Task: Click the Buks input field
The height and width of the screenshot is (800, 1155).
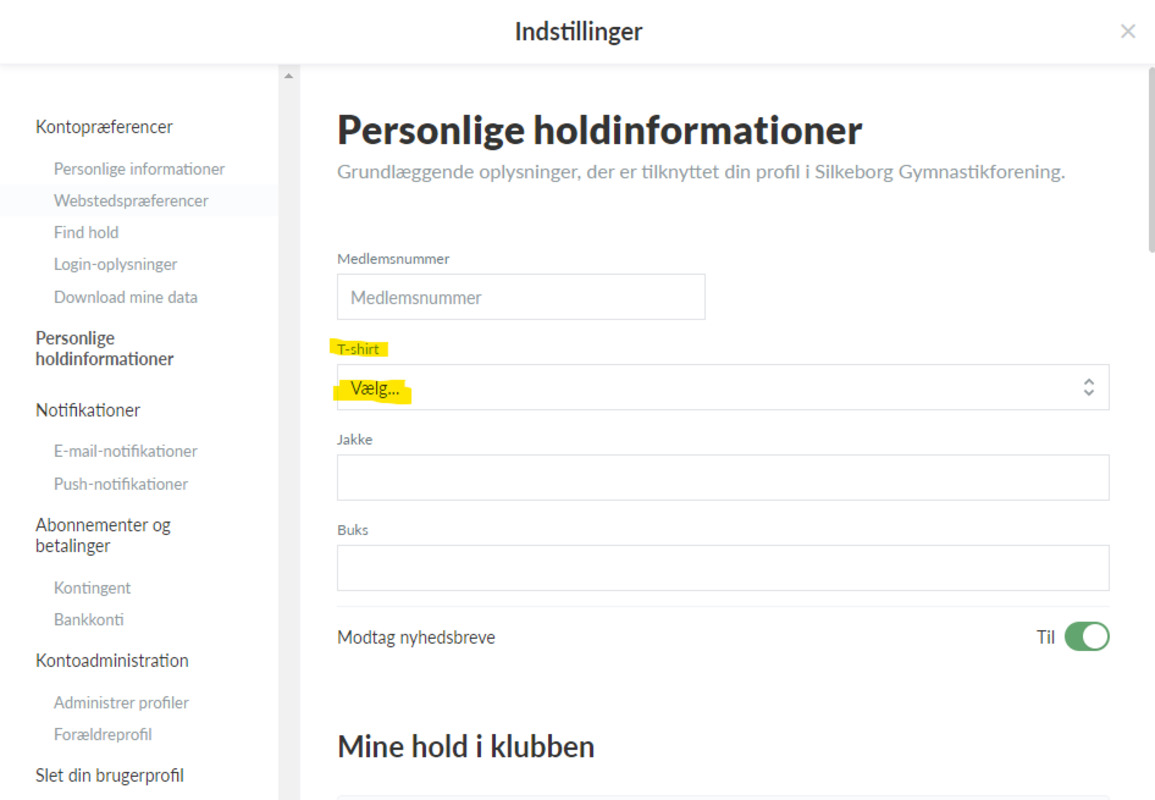Action: pyautogui.click(x=723, y=568)
